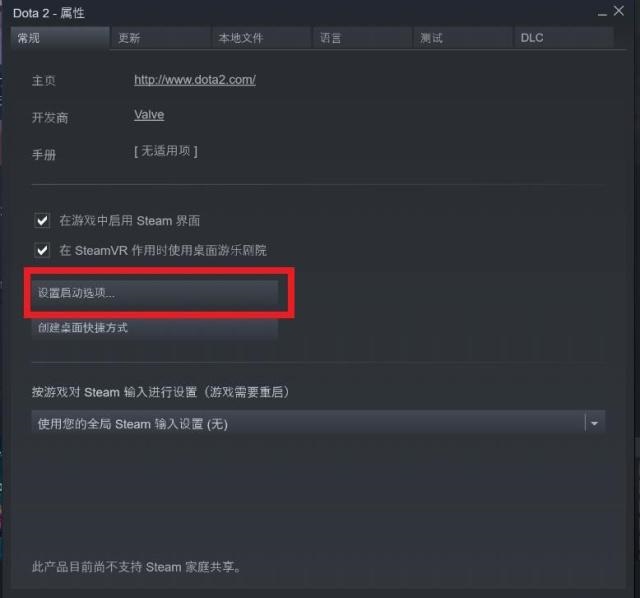Minimize the Dota 2 properties window

[x=602, y=12]
